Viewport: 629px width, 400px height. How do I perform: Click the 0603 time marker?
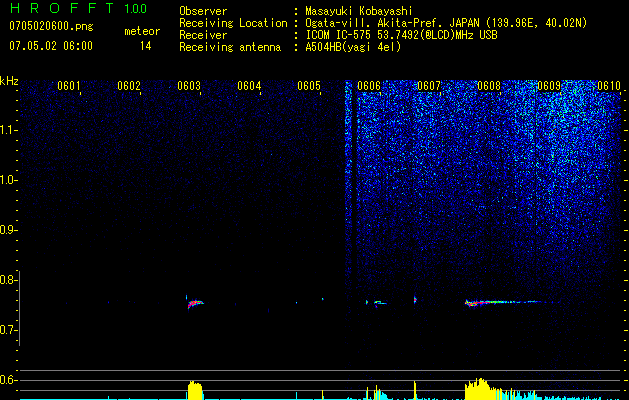tap(189, 86)
